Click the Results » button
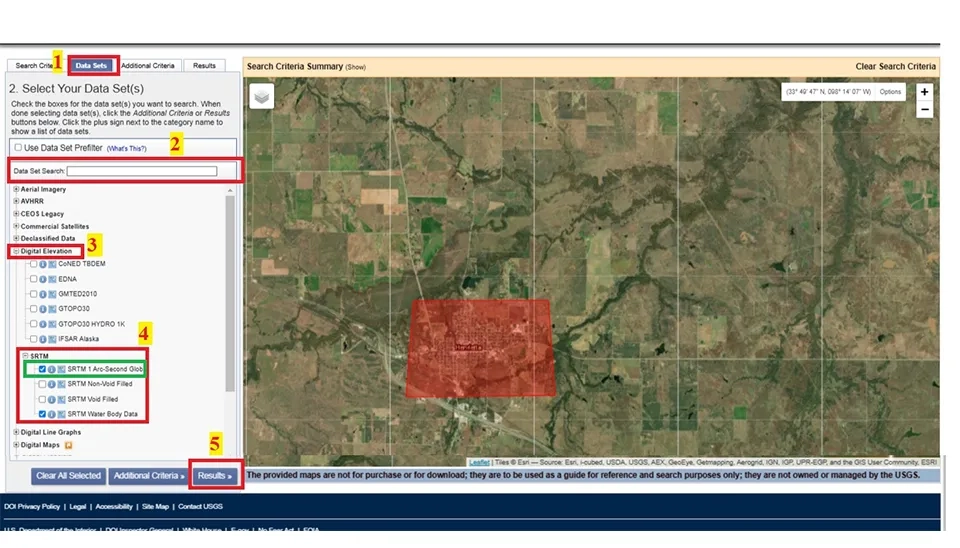 pyautogui.click(x=215, y=476)
